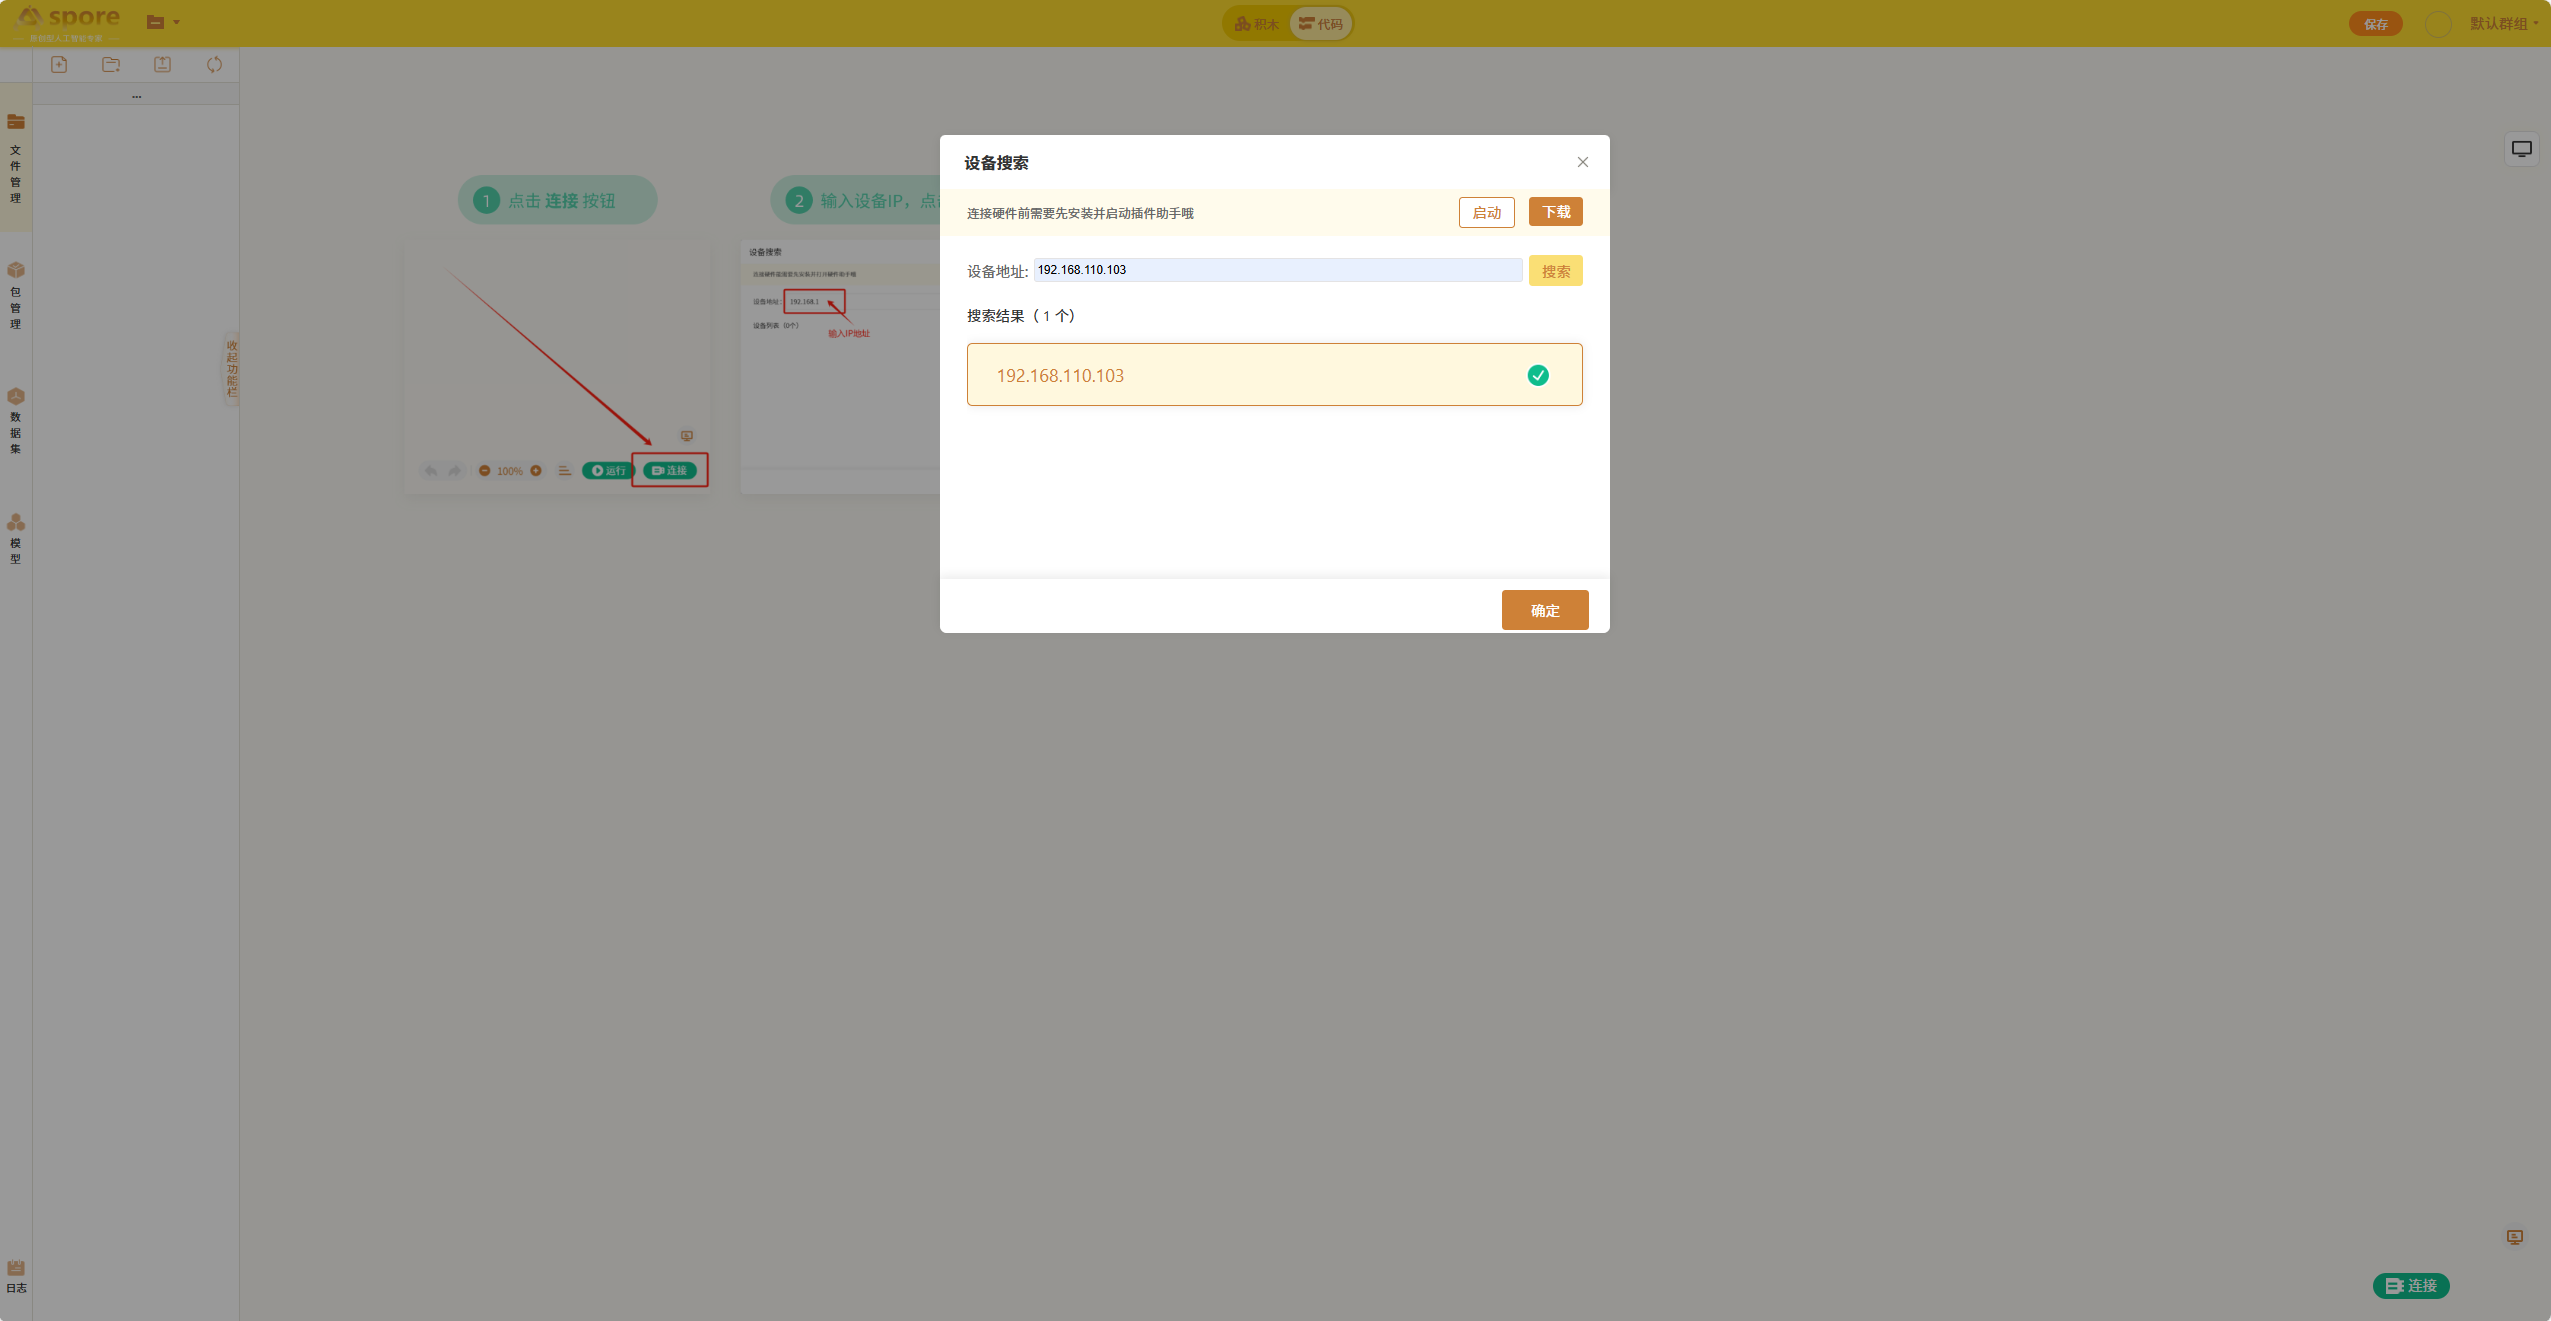The height and width of the screenshot is (1321, 2551).
Task: Open 文件管理 sidebar panel
Action: pos(15,158)
